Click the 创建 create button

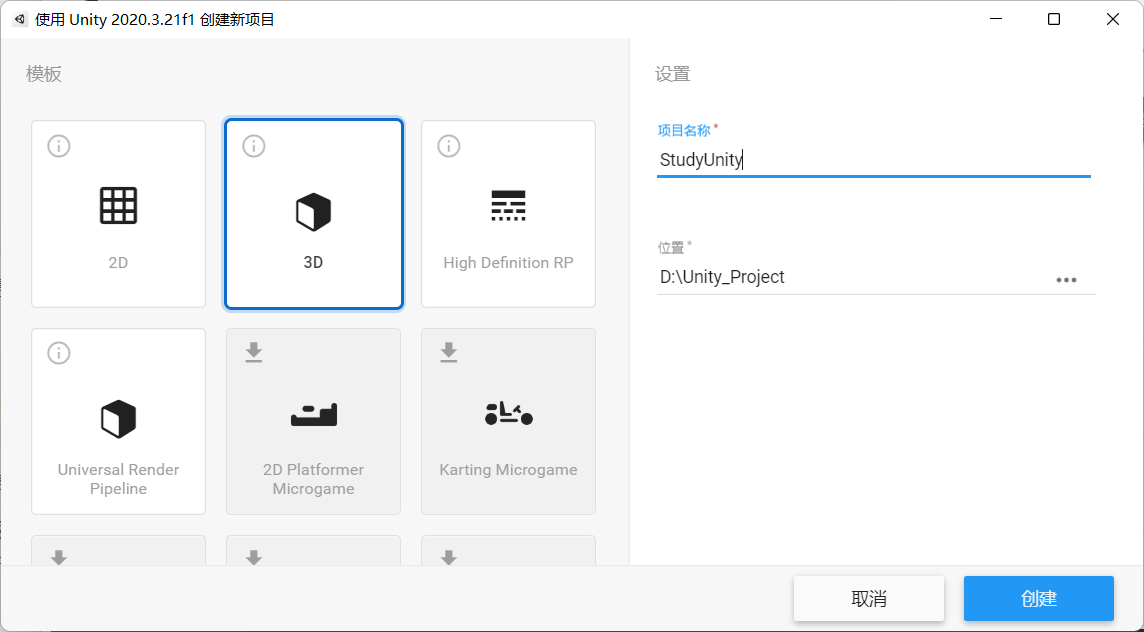[1039, 598]
